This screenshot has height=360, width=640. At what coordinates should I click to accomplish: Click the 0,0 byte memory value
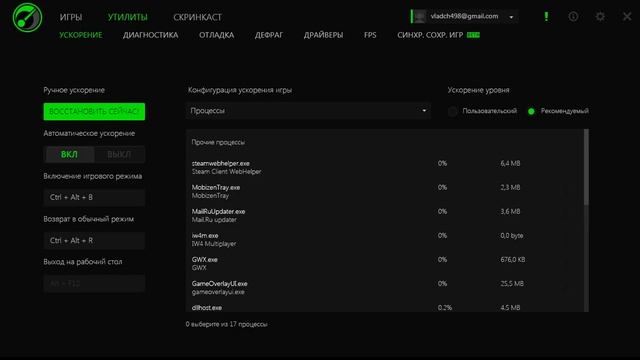[x=512, y=236]
